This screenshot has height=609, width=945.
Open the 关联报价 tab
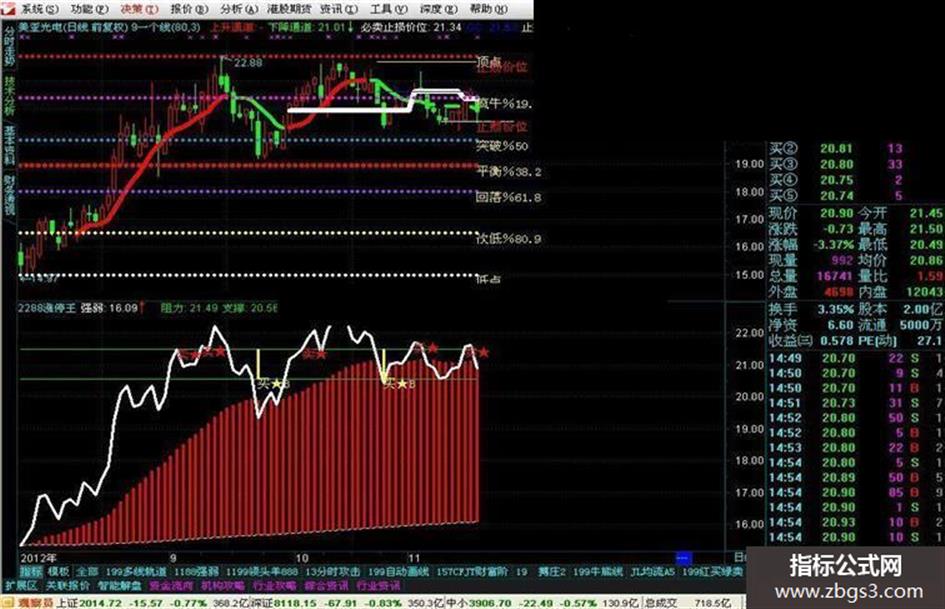(x=68, y=585)
